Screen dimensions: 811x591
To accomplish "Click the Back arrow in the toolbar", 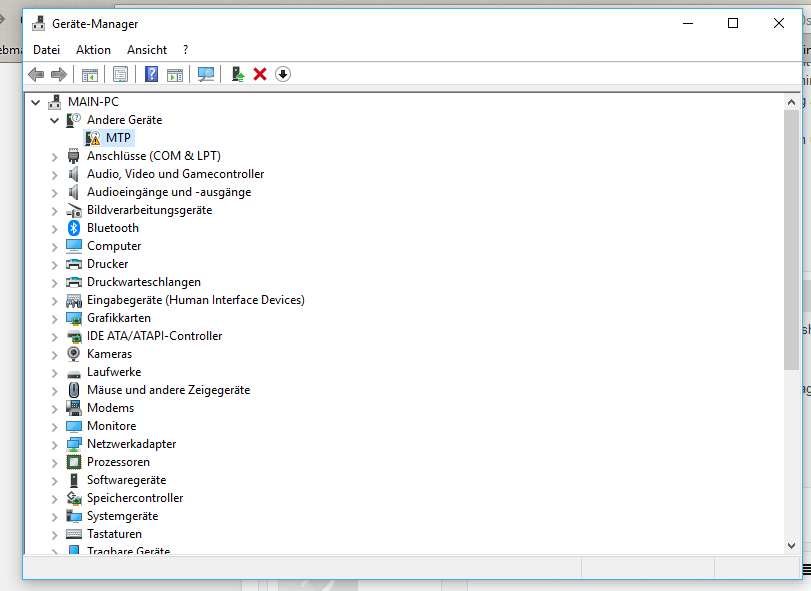I will coord(36,74).
